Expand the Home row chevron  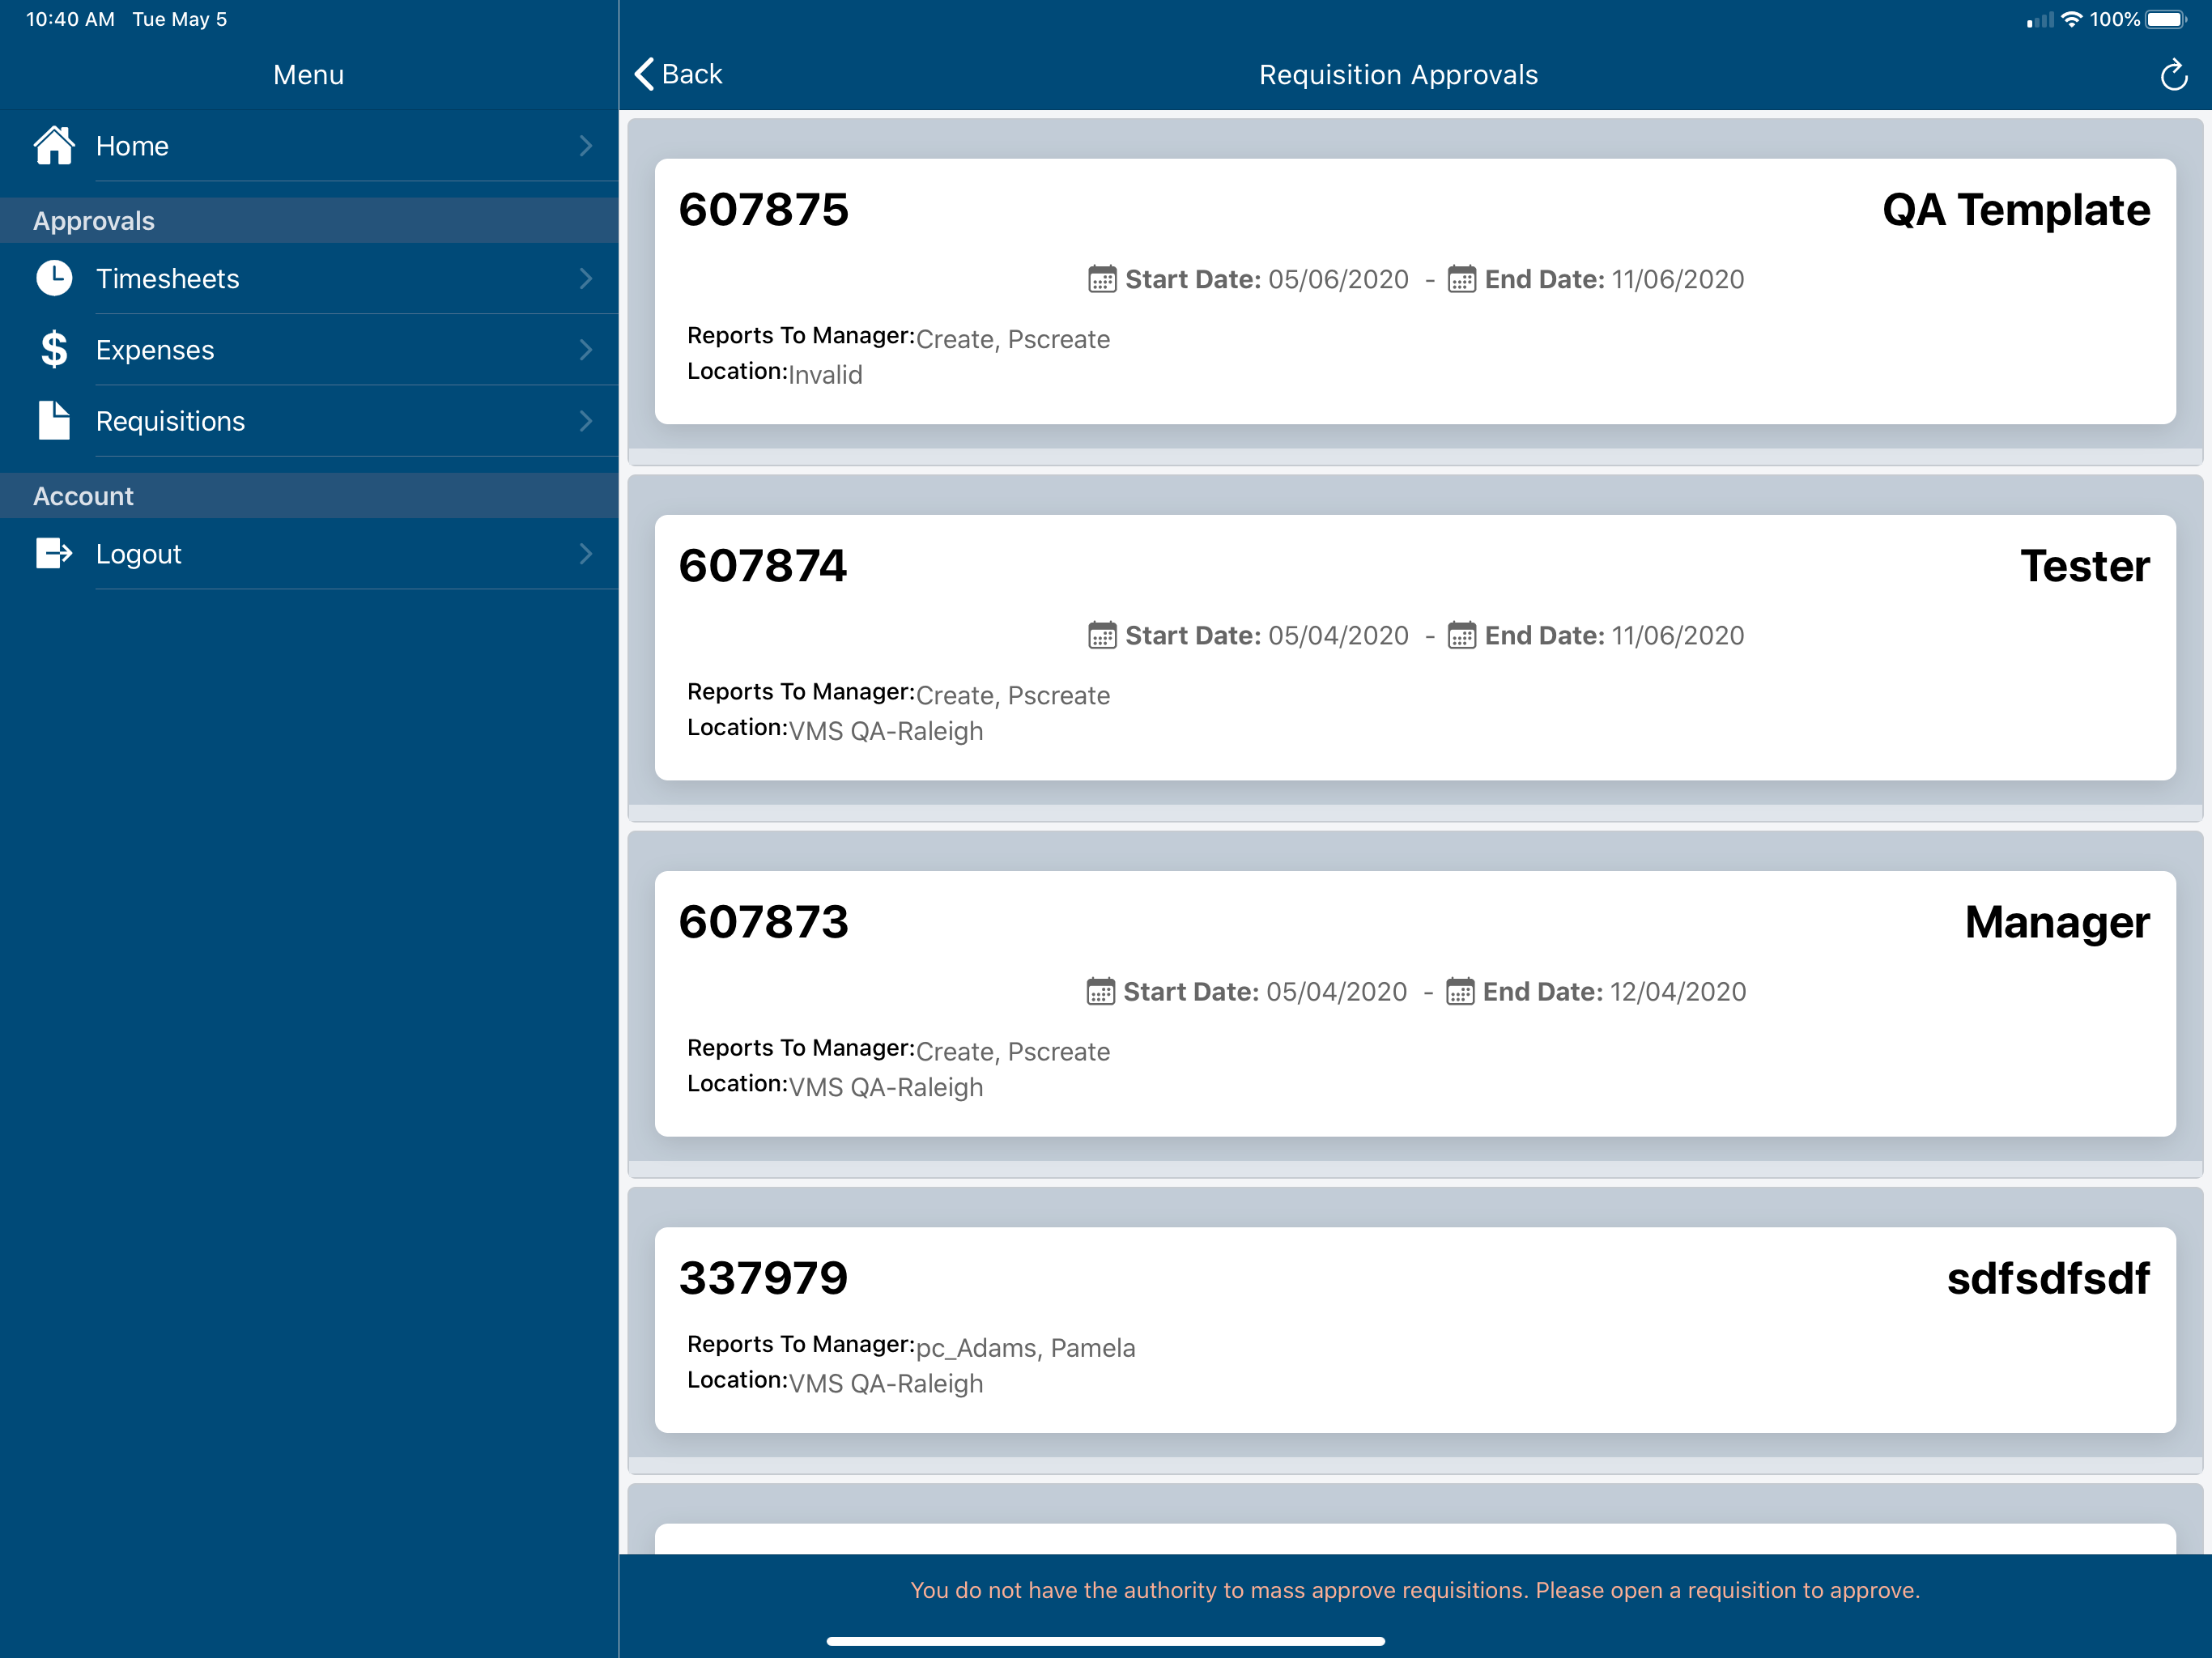[x=586, y=146]
